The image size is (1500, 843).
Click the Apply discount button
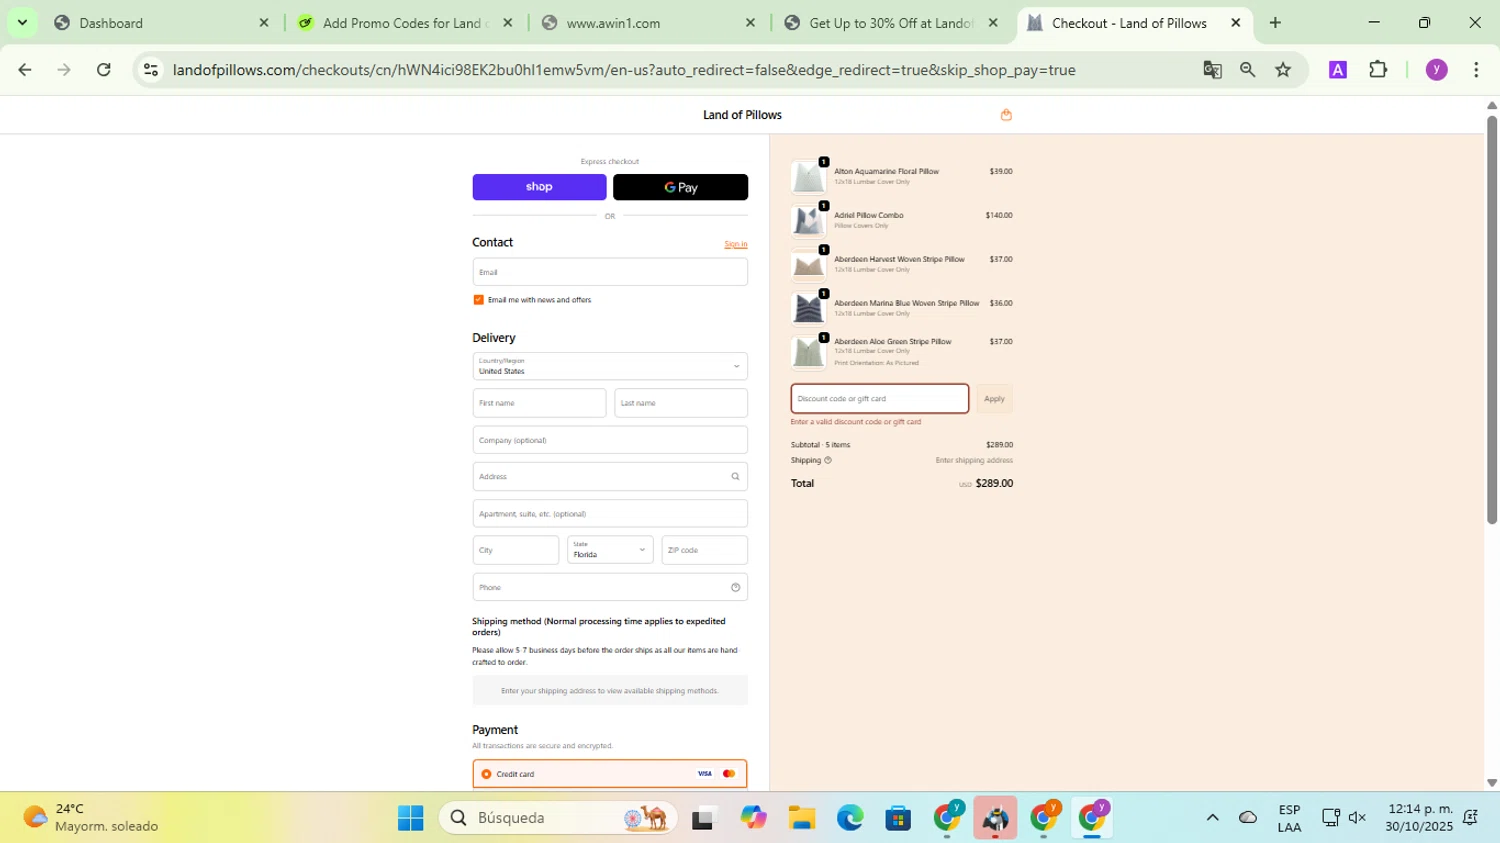tap(994, 399)
